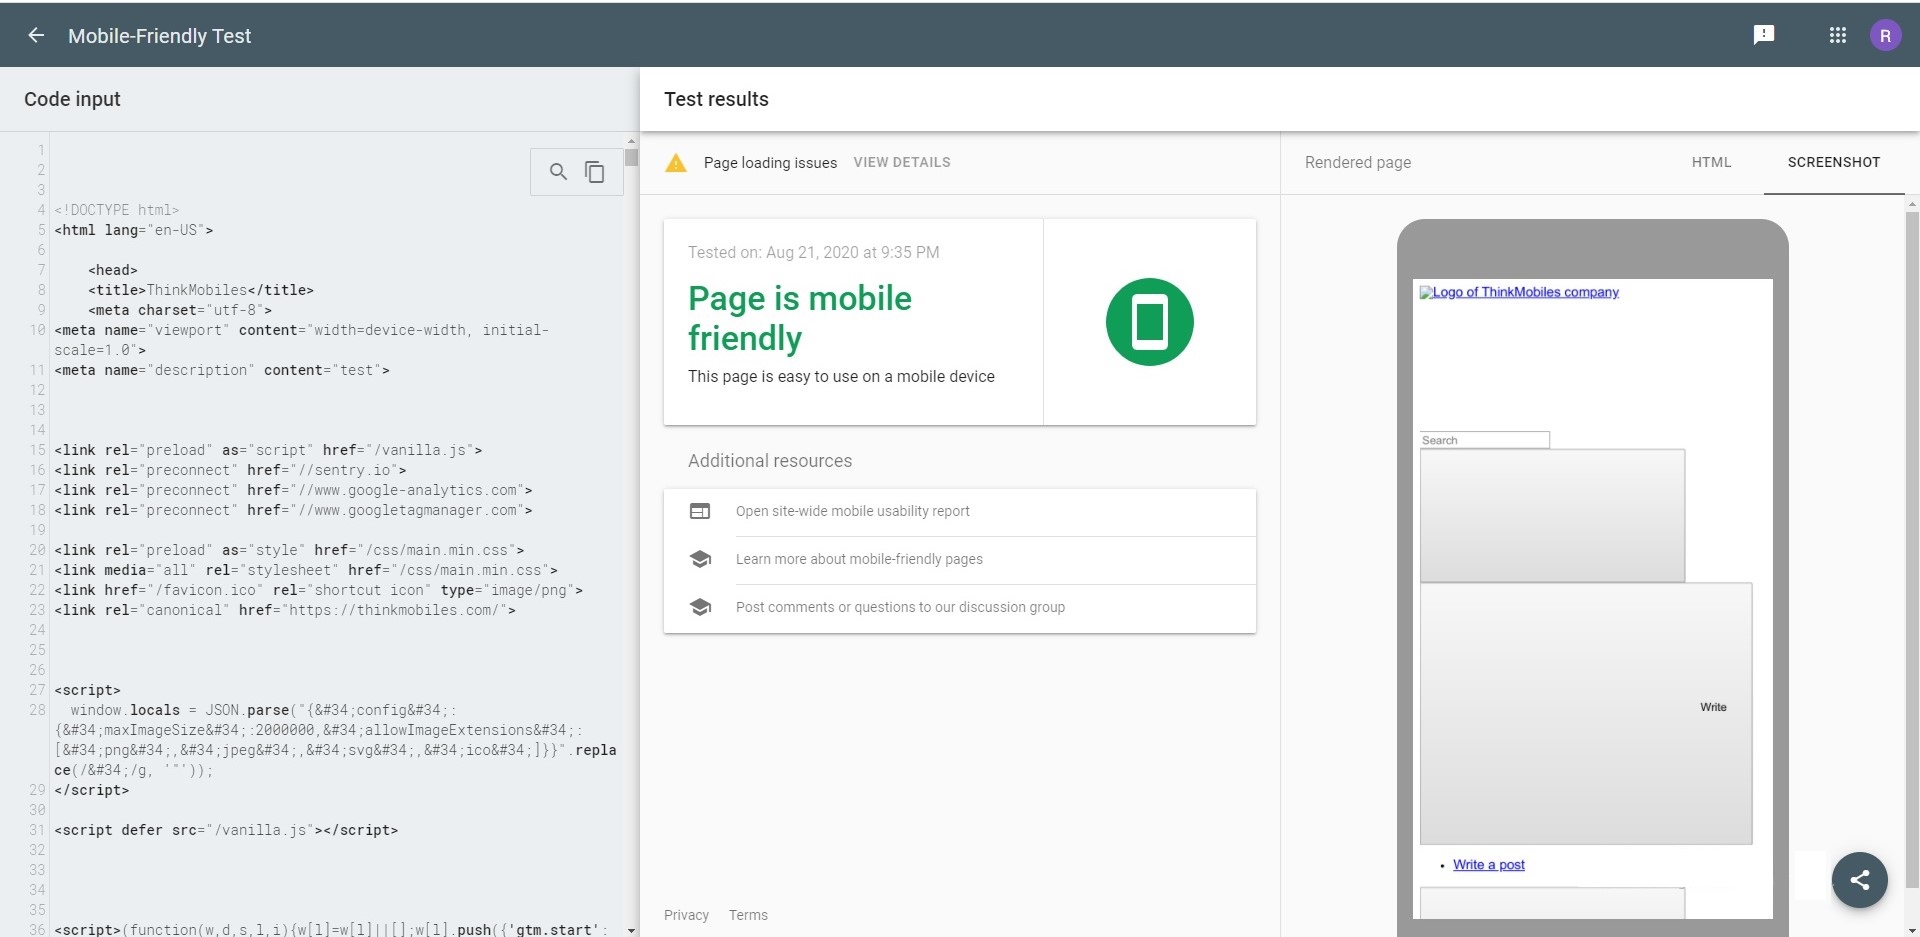
Task: Click the 'Test results' panel heading
Action: pos(716,99)
